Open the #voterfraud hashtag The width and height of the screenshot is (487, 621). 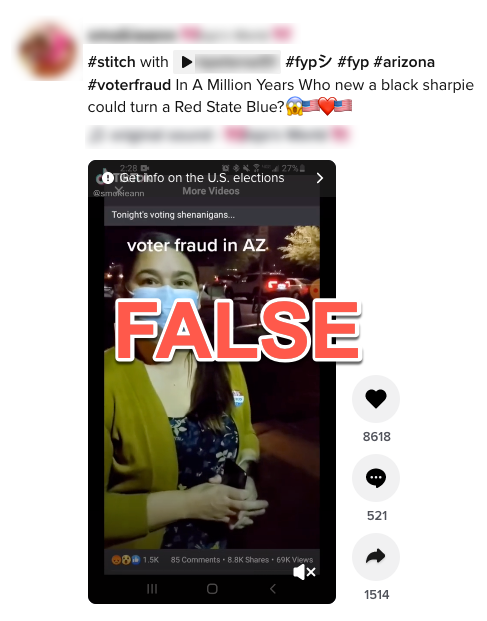click(x=129, y=85)
